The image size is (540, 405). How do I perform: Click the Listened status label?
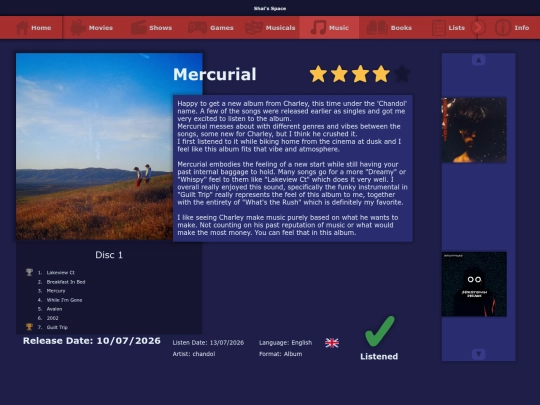[379, 356]
